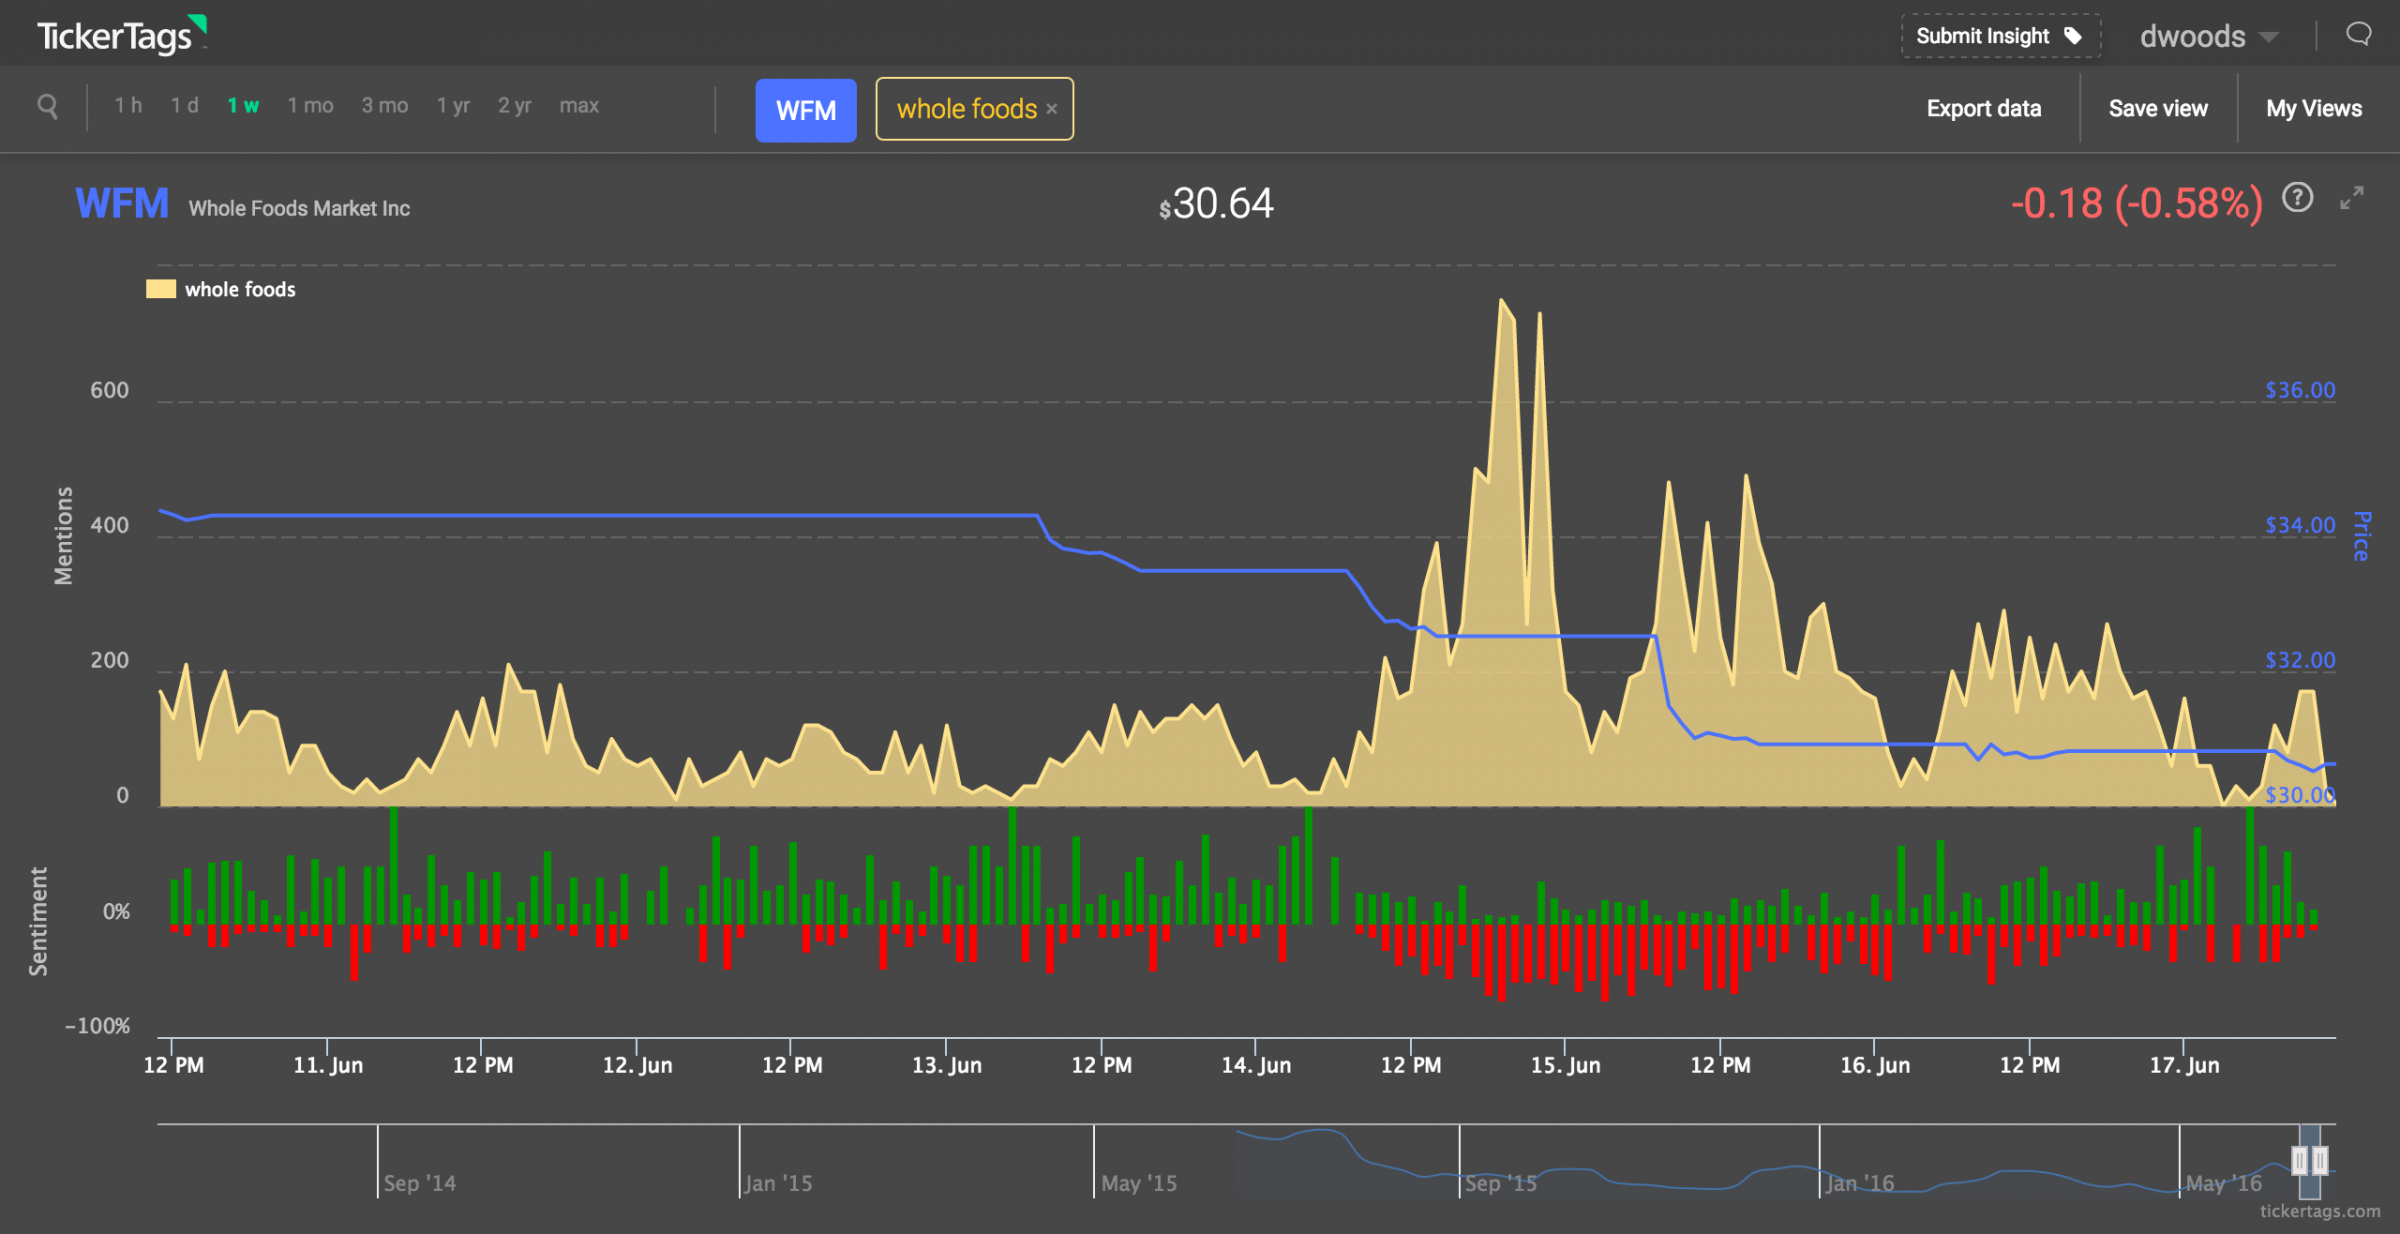Expand chart to fullscreen
Viewport: 2400px width, 1234px height.
click(2352, 198)
